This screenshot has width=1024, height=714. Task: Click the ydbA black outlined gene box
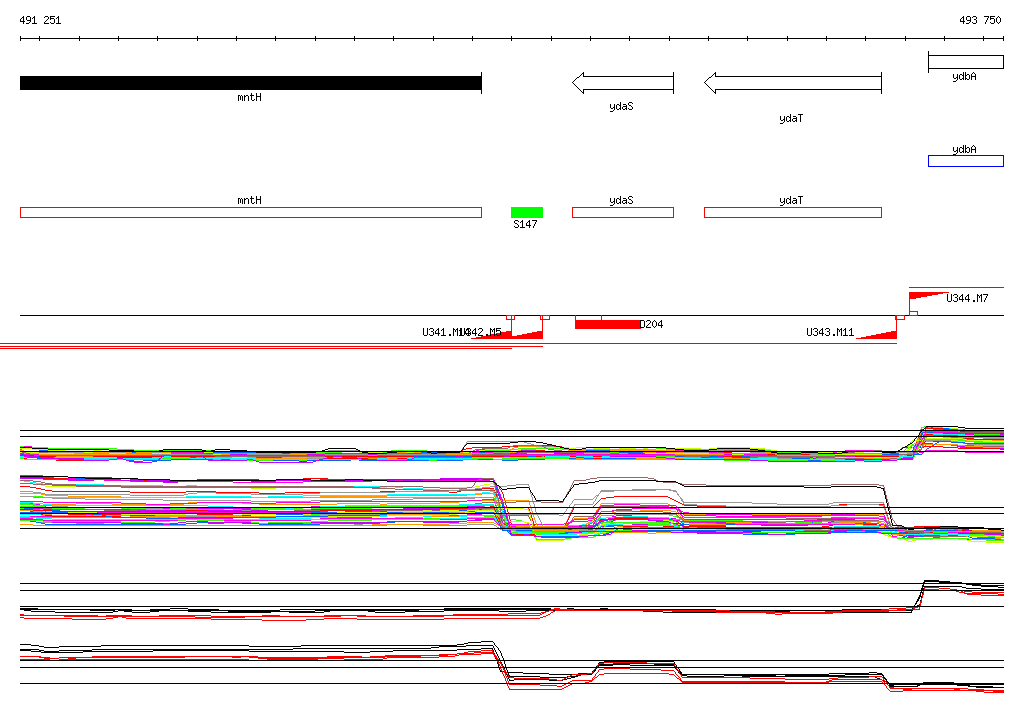coord(966,62)
